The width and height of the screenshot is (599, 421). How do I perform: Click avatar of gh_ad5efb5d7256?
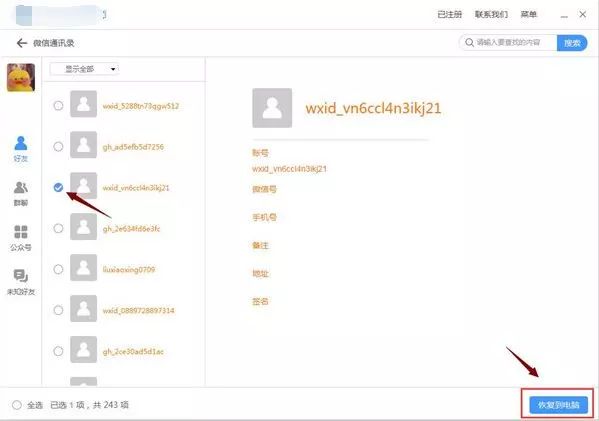pyautogui.click(x=83, y=145)
